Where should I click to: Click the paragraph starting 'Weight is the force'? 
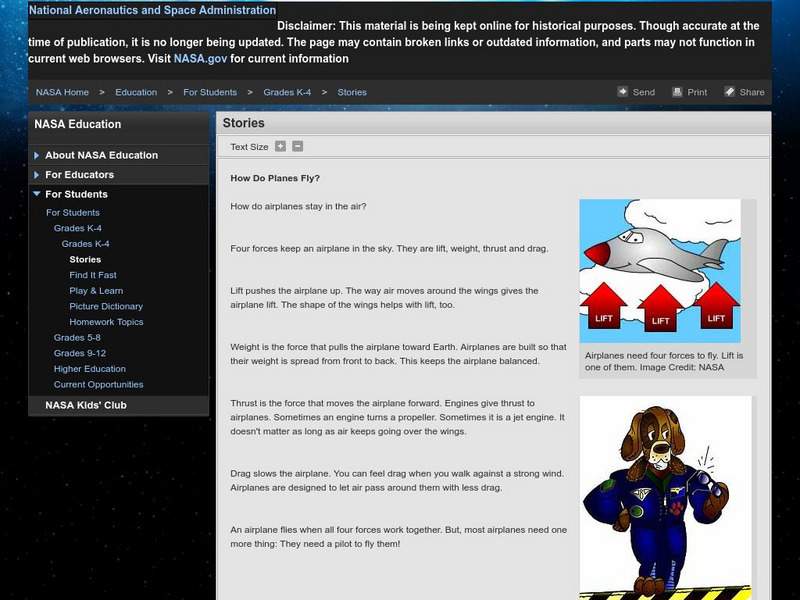click(x=398, y=354)
